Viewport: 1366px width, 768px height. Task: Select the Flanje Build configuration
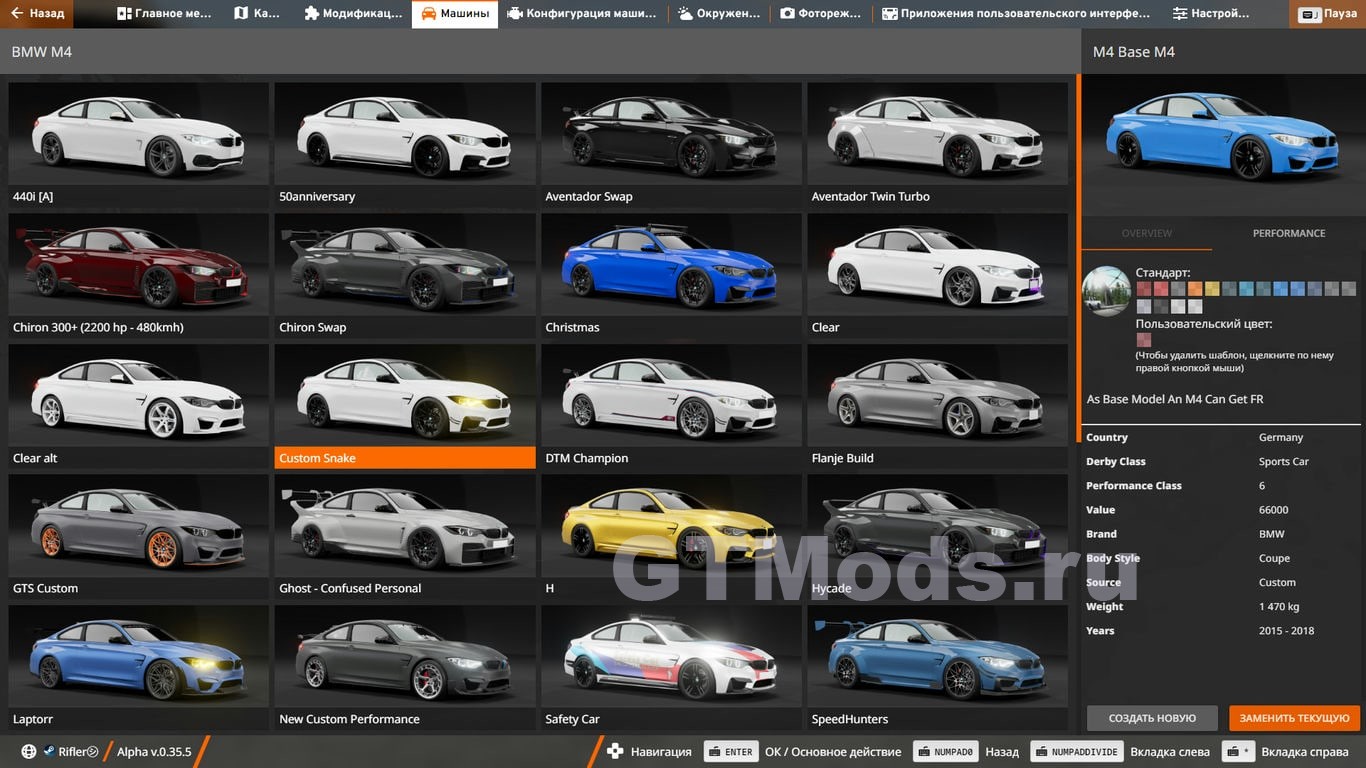point(938,406)
